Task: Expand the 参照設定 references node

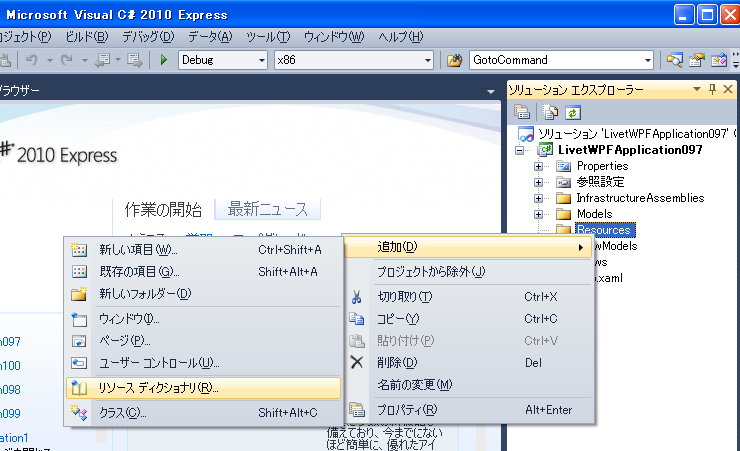Action: pyautogui.click(x=538, y=182)
